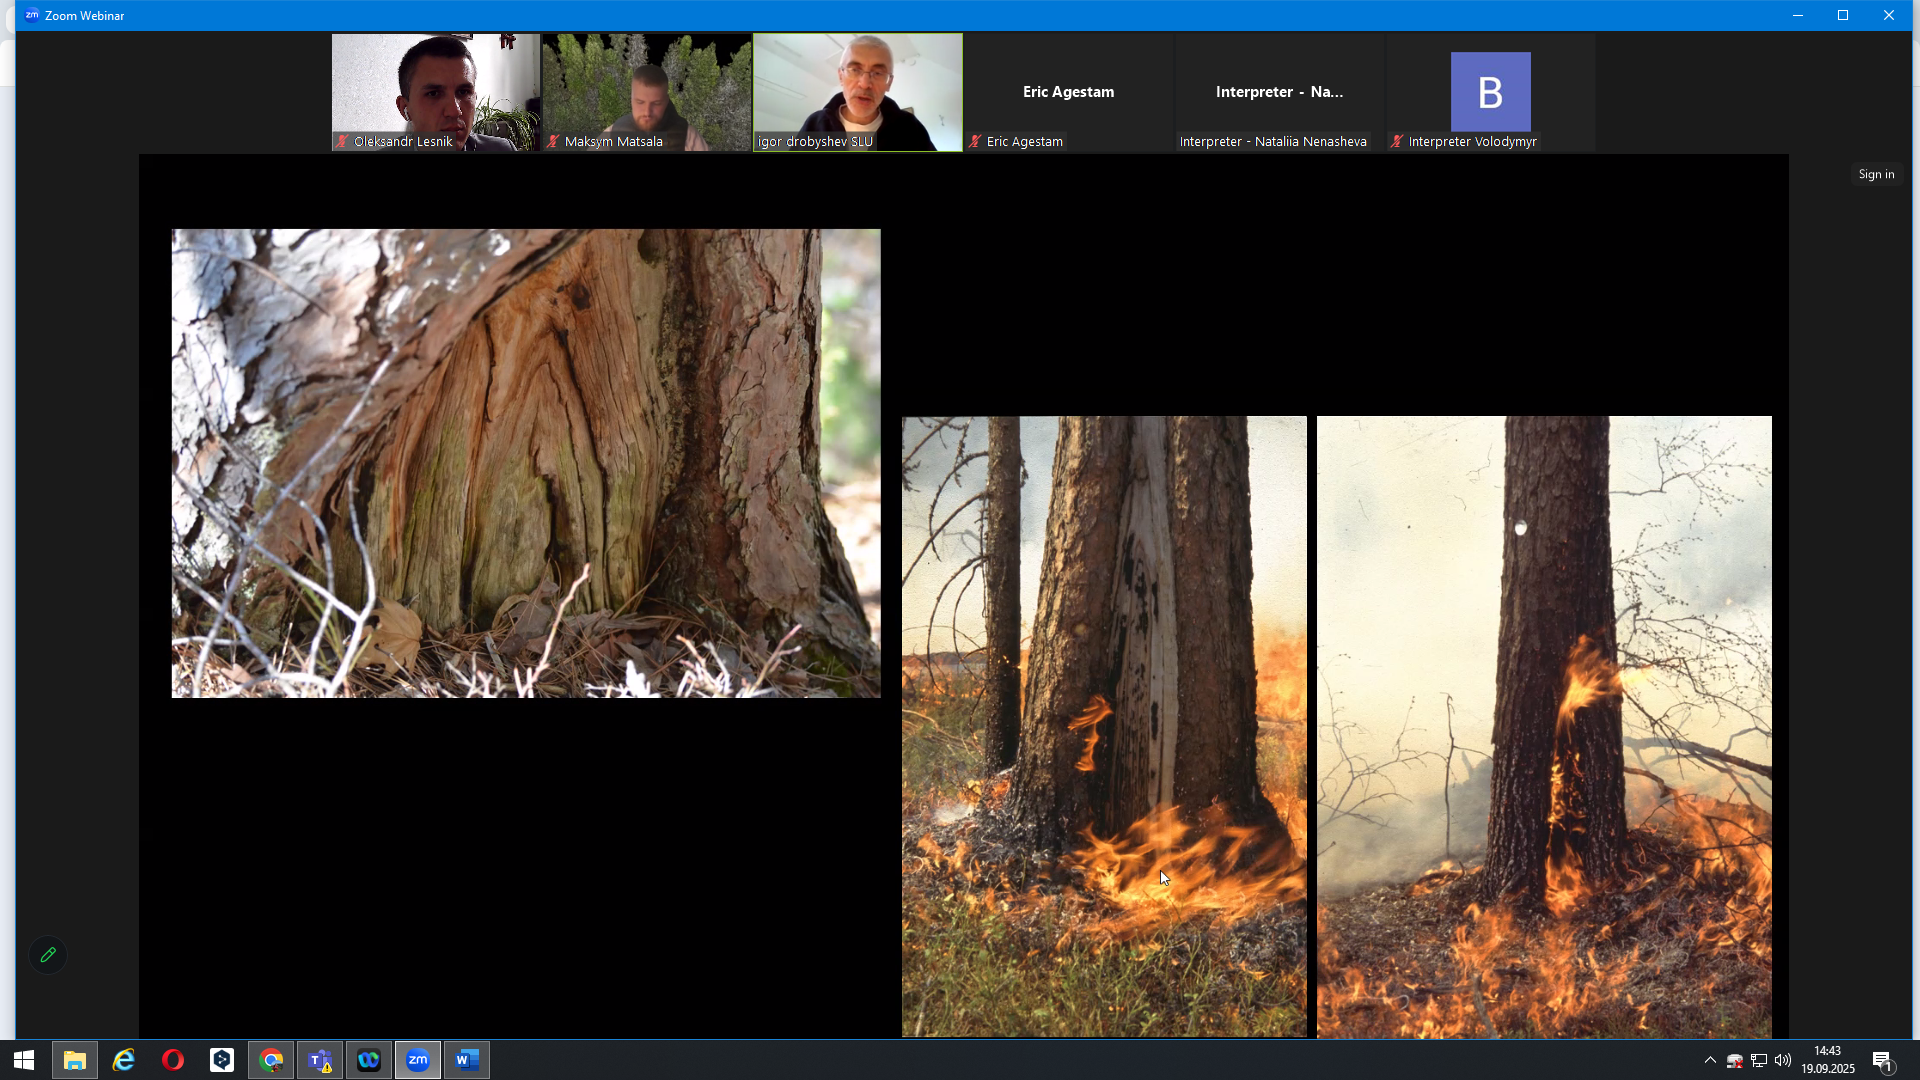The image size is (1920, 1080).
Task: Minimize the Zoom Webinar window
Action: (x=1798, y=15)
